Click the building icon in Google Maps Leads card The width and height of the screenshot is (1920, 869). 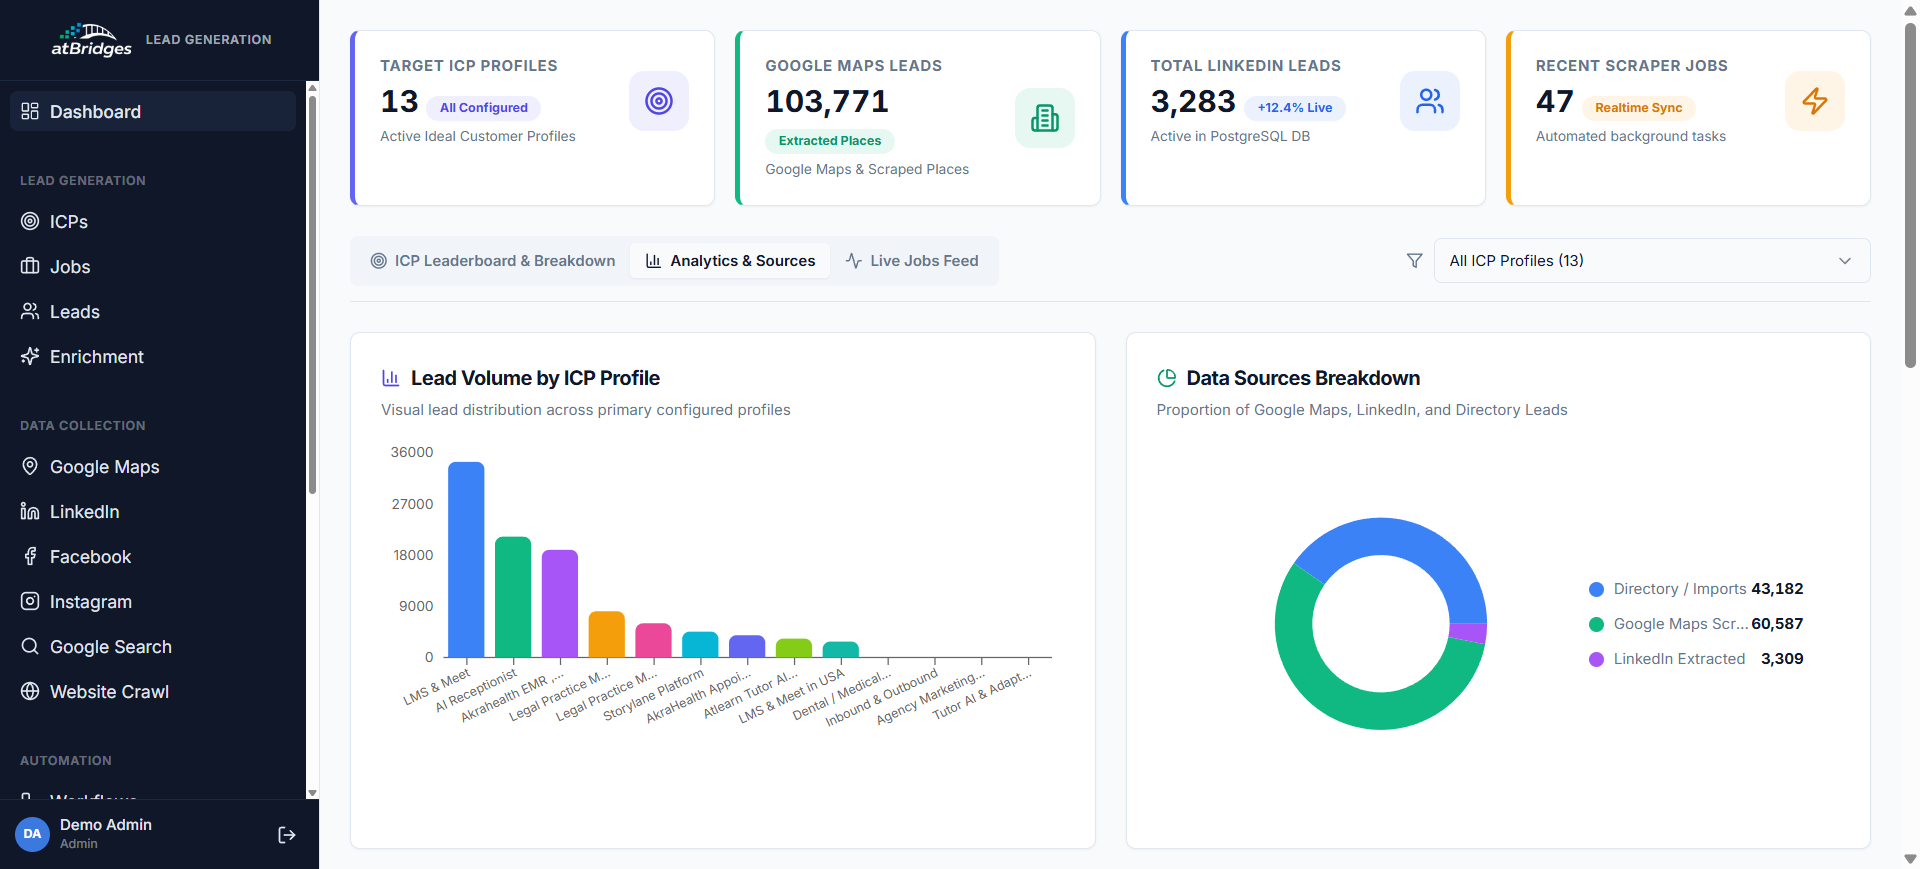(x=1045, y=118)
